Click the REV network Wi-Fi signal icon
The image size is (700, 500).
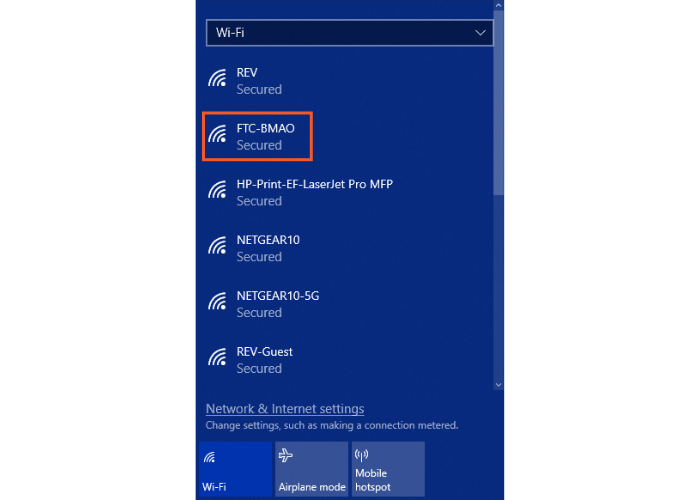pyautogui.click(x=217, y=78)
